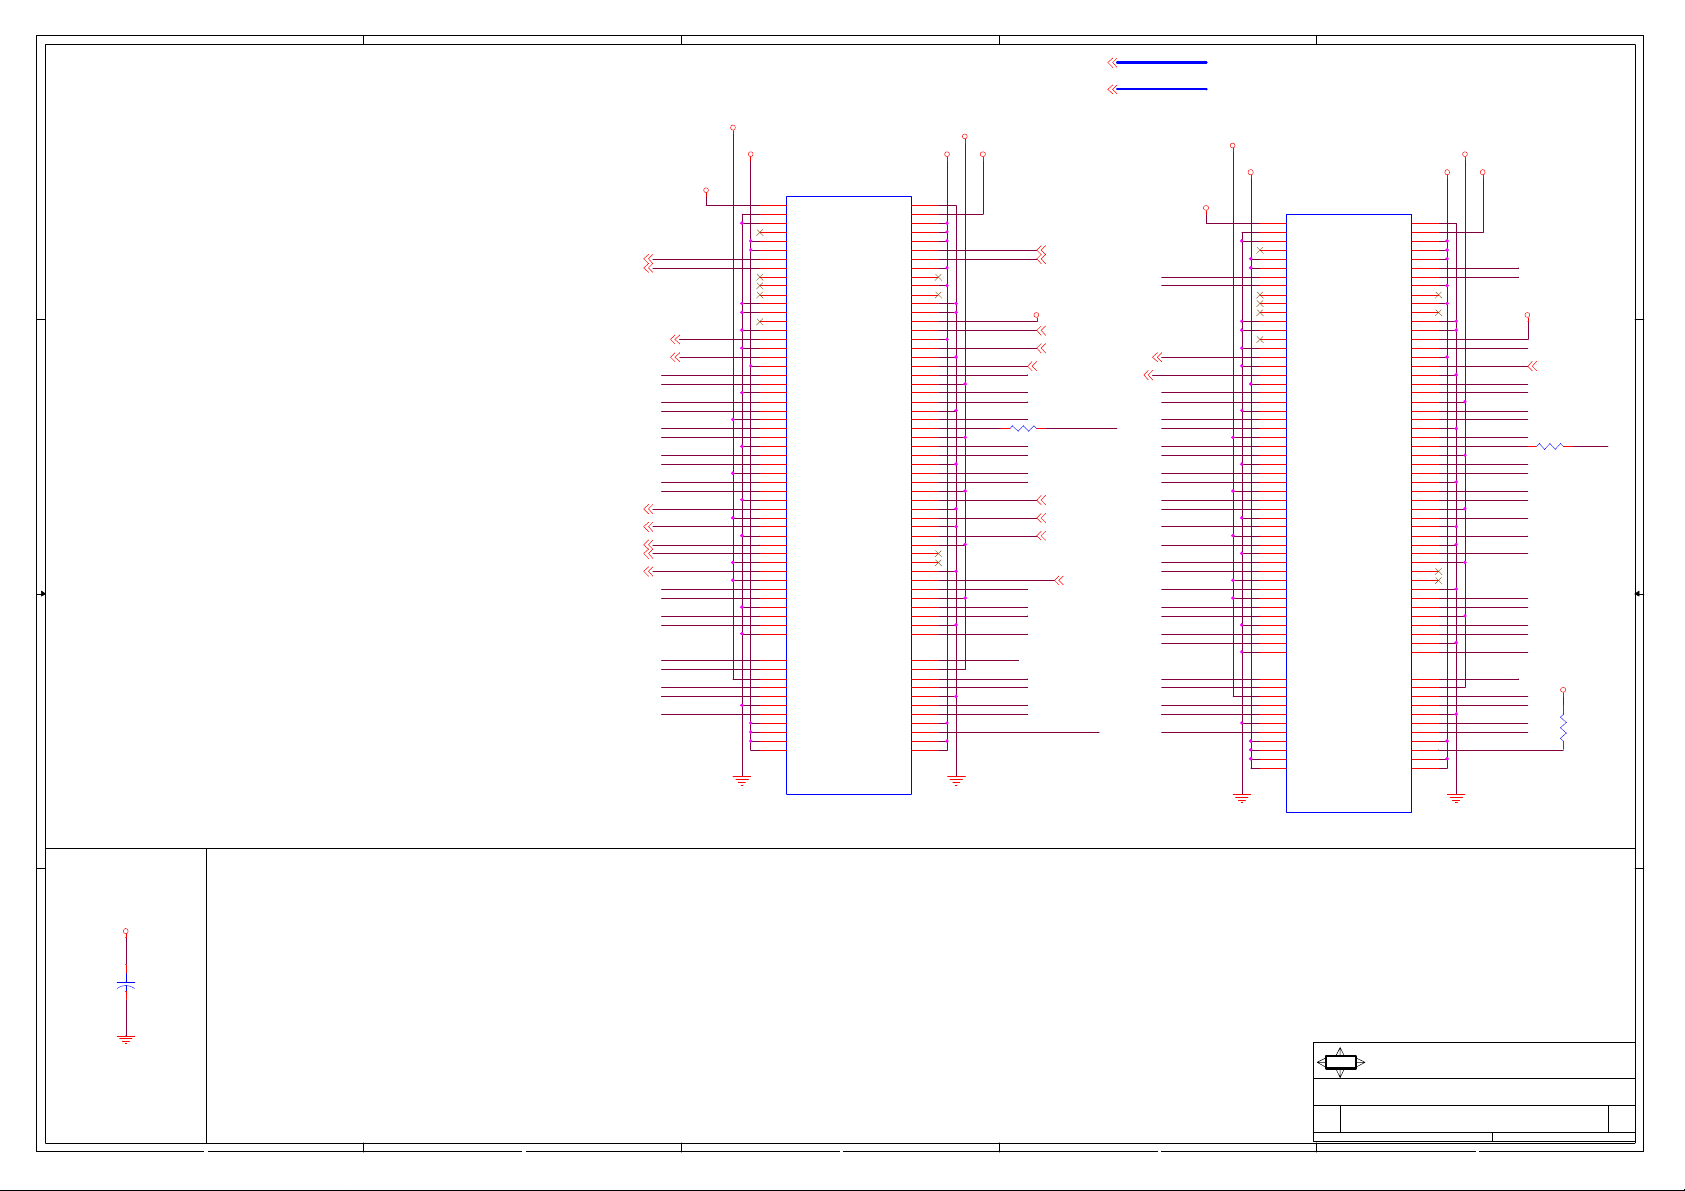Screen dimensions: 1685x1191
Task: Click the ground symbol below the capacitor
Action: 126,1039
